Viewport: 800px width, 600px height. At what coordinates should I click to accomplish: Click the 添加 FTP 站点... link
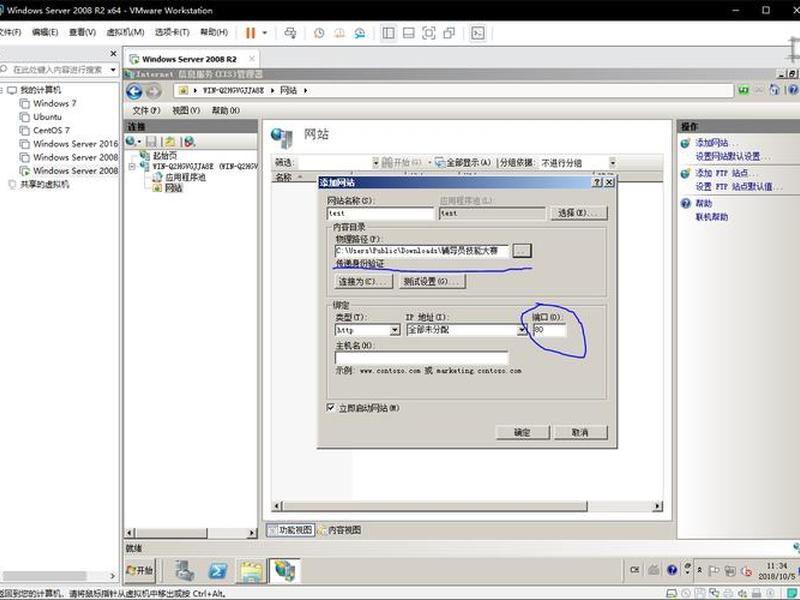(727, 173)
